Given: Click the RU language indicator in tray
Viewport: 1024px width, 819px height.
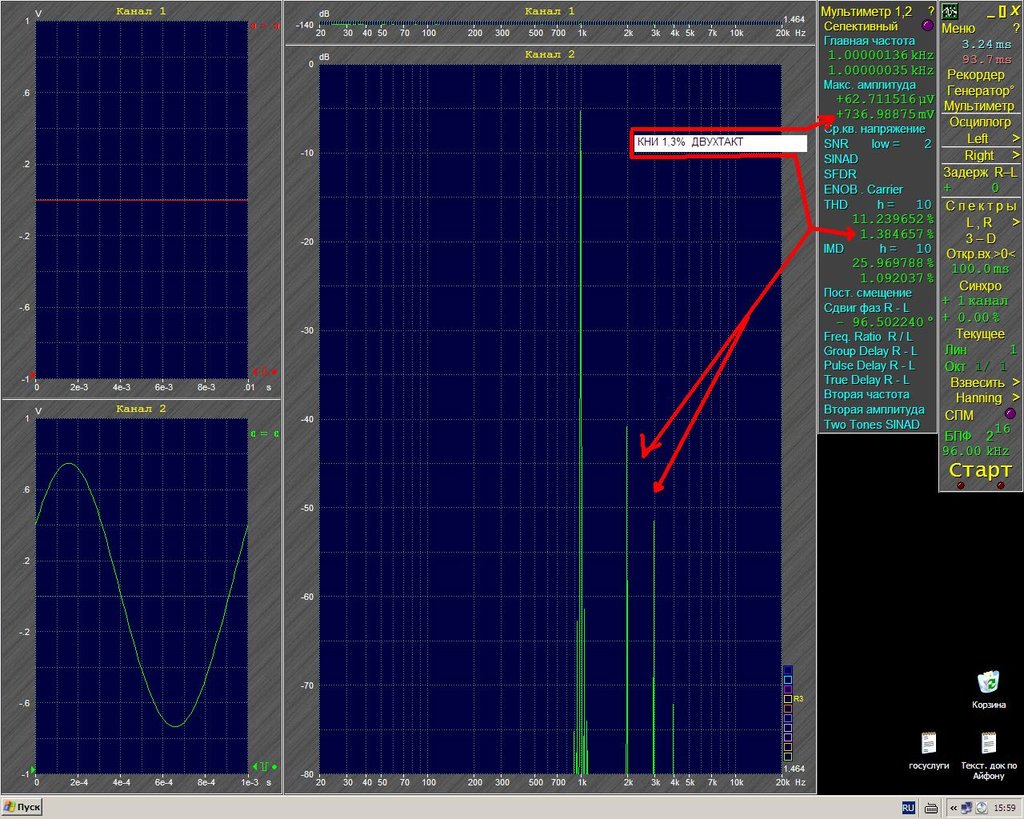Looking at the screenshot, I should (x=908, y=808).
